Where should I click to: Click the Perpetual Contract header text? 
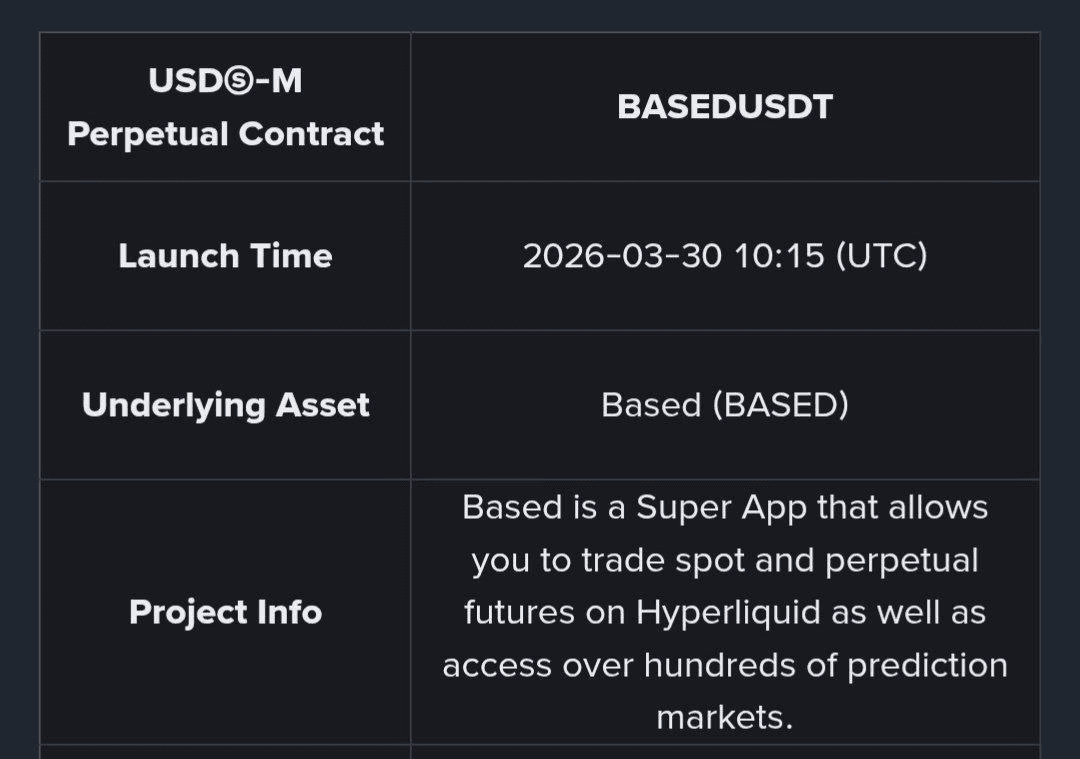point(225,134)
